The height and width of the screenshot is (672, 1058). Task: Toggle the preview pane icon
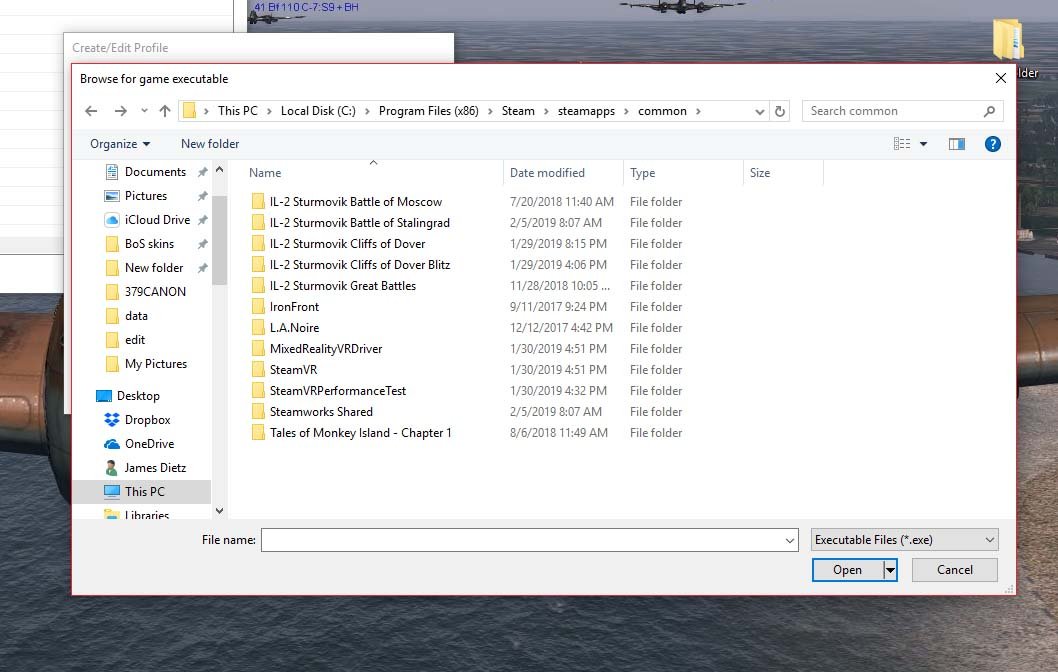[x=956, y=144]
